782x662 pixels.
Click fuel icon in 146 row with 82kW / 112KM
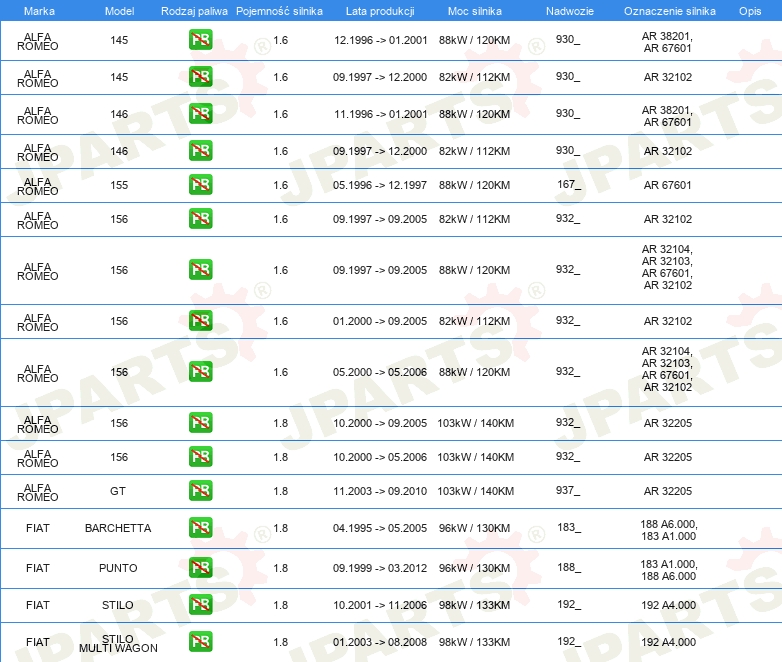tap(200, 151)
